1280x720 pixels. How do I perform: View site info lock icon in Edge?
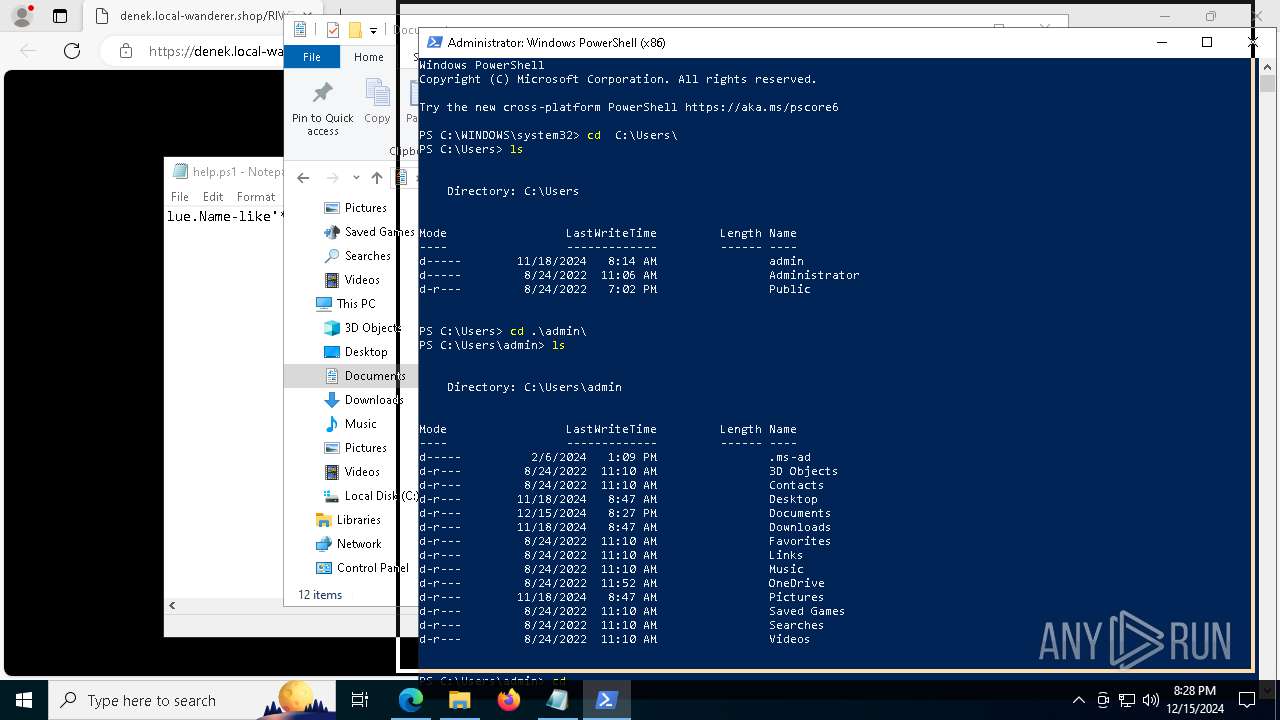point(125,51)
